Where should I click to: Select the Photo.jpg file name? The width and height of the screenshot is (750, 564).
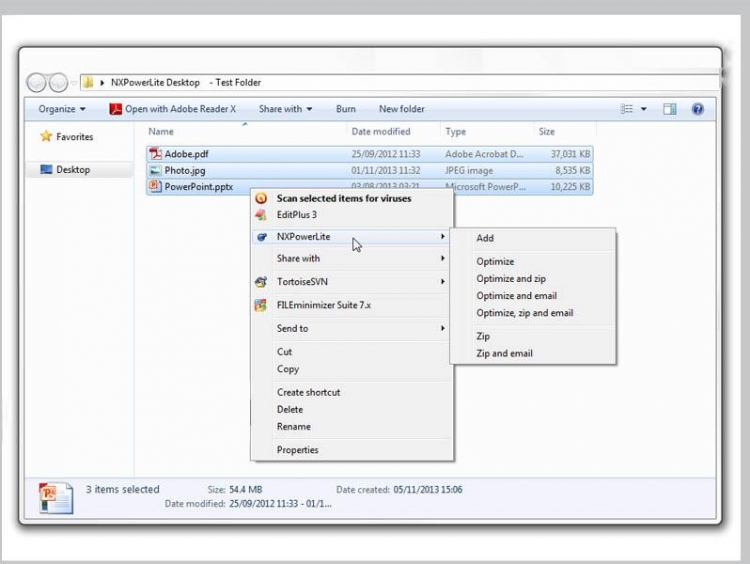tap(185, 170)
